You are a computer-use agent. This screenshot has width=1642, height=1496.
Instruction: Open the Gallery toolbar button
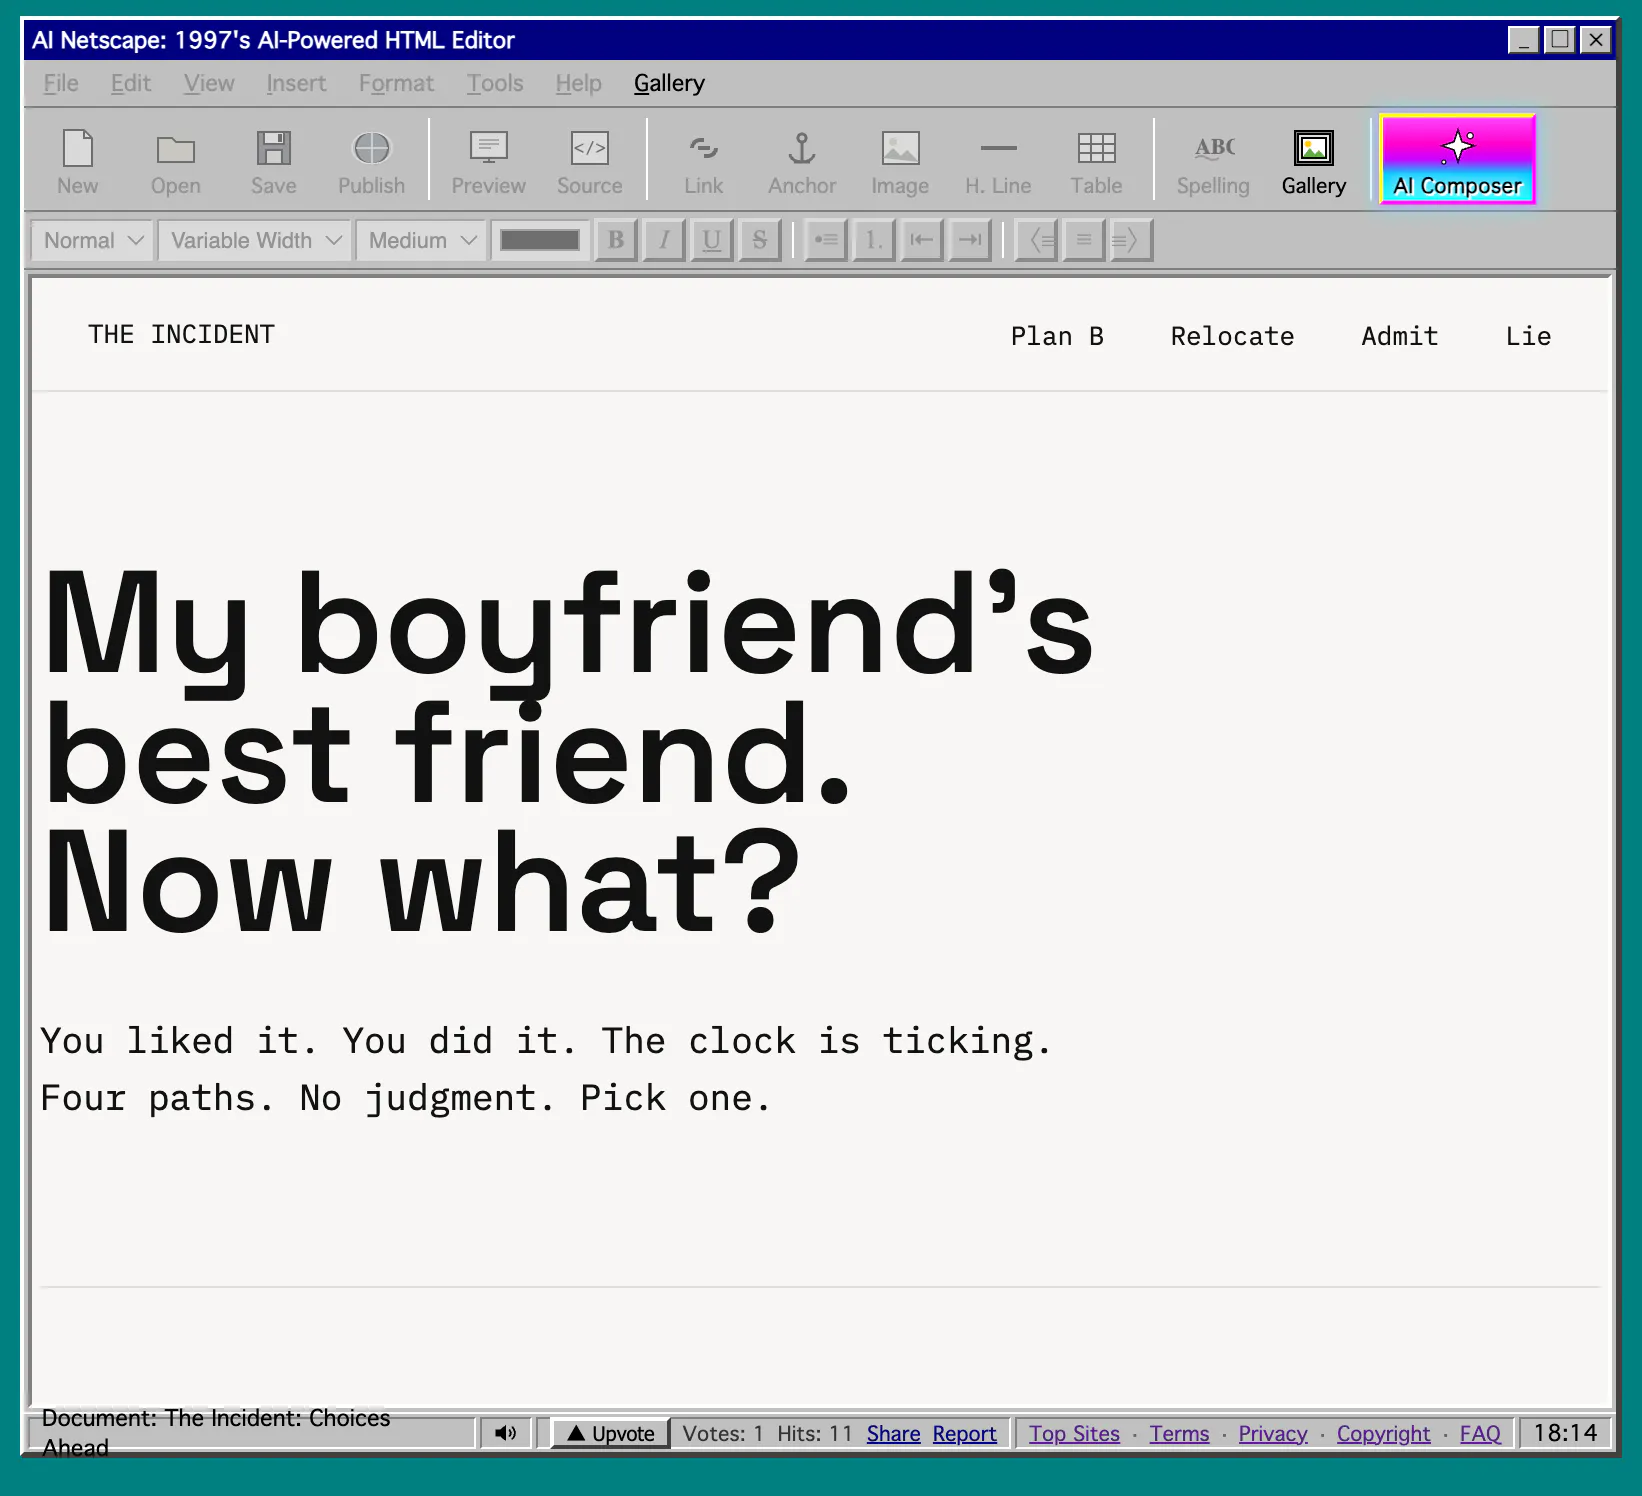click(x=1313, y=162)
